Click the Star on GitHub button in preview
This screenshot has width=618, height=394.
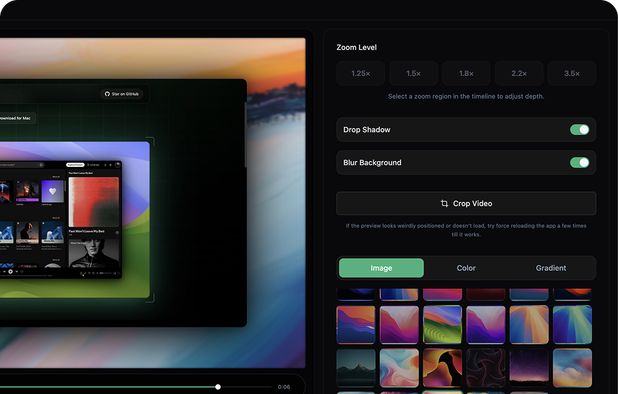122,94
